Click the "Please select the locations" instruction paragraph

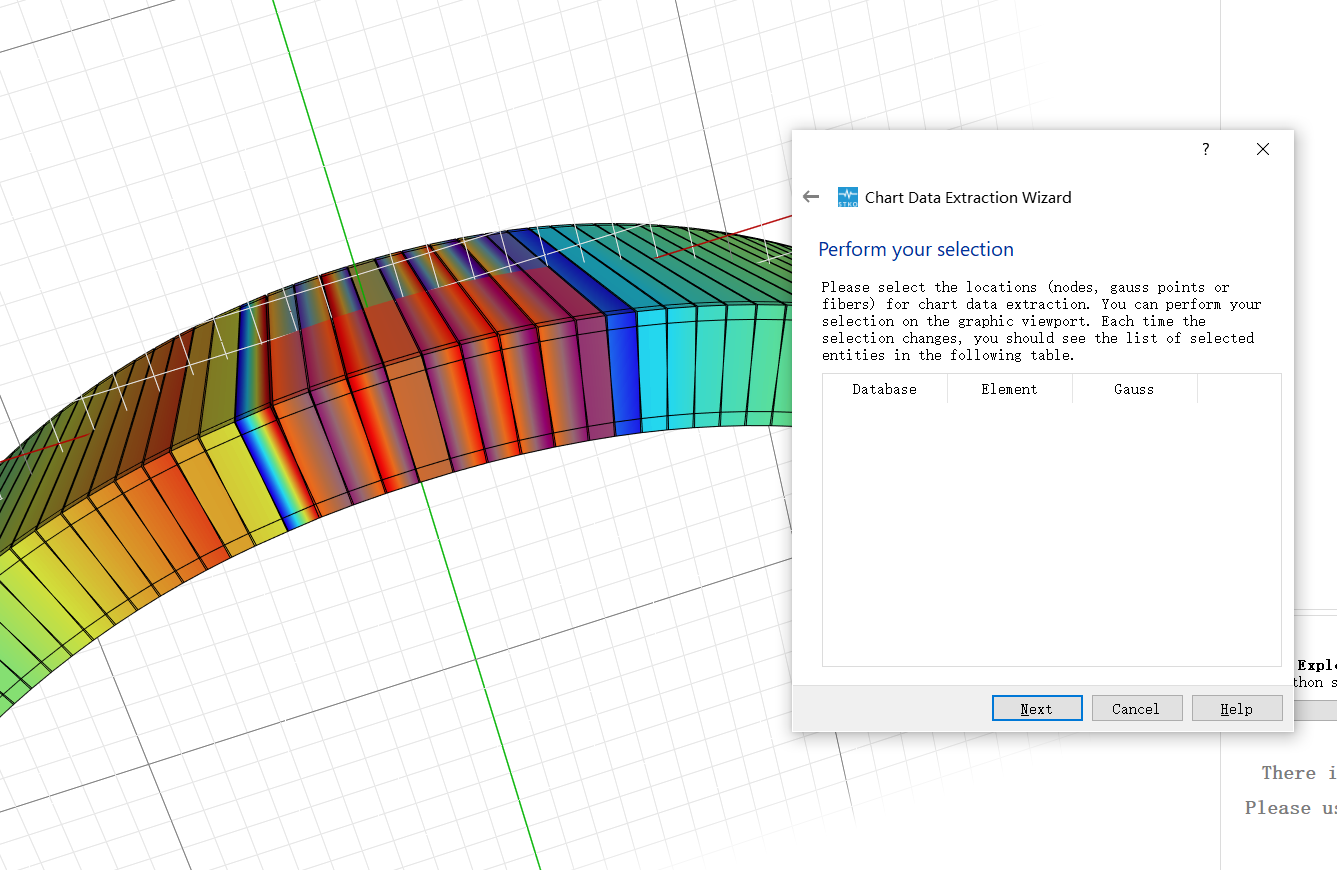[x=1042, y=321]
